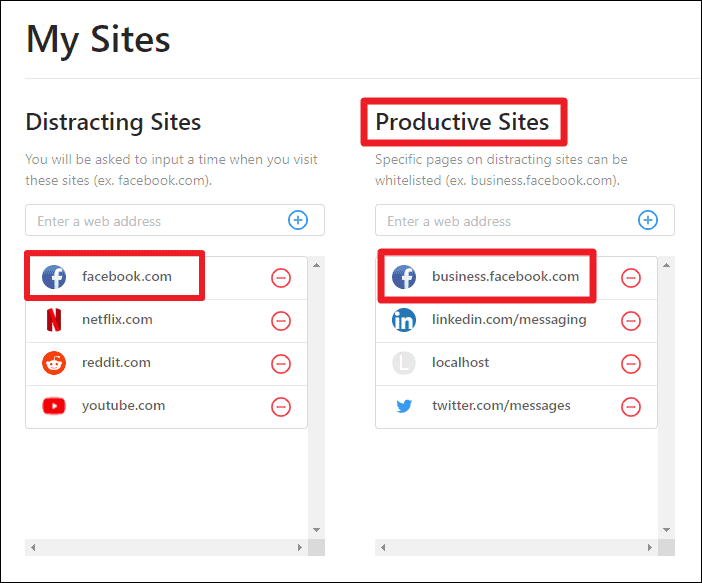
Task: Click down arrow of Distracting Sites vertical scrollbar
Action: coord(317,530)
